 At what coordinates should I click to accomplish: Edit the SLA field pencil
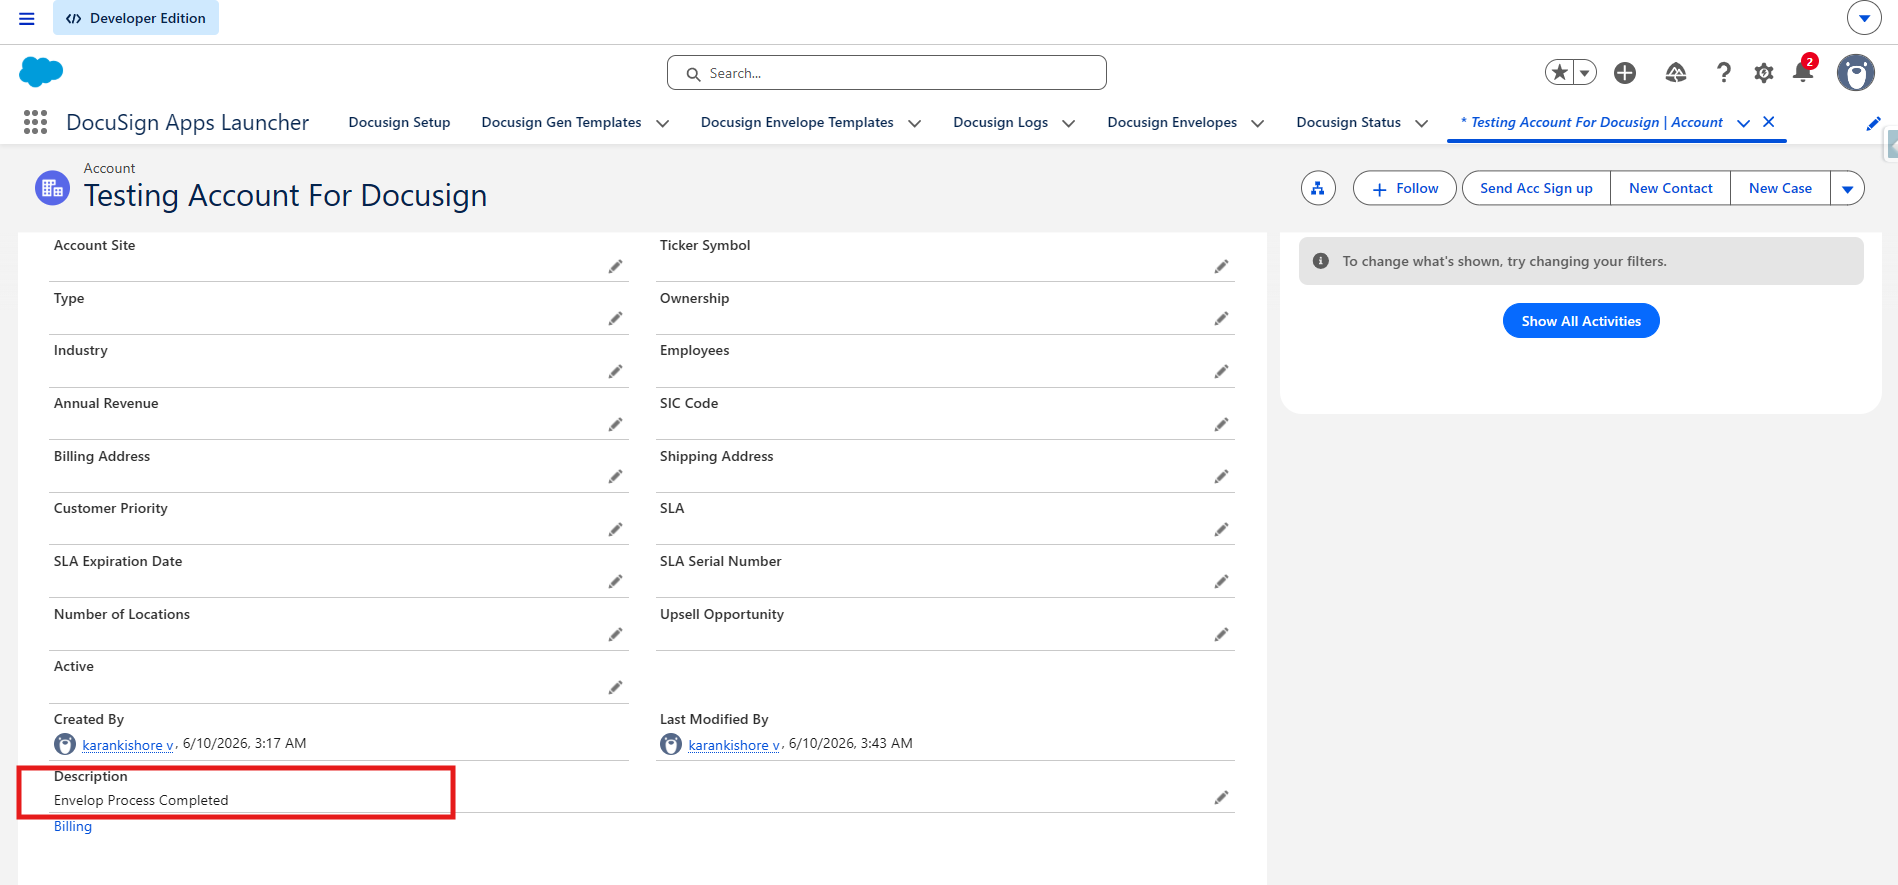pos(1221,529)
